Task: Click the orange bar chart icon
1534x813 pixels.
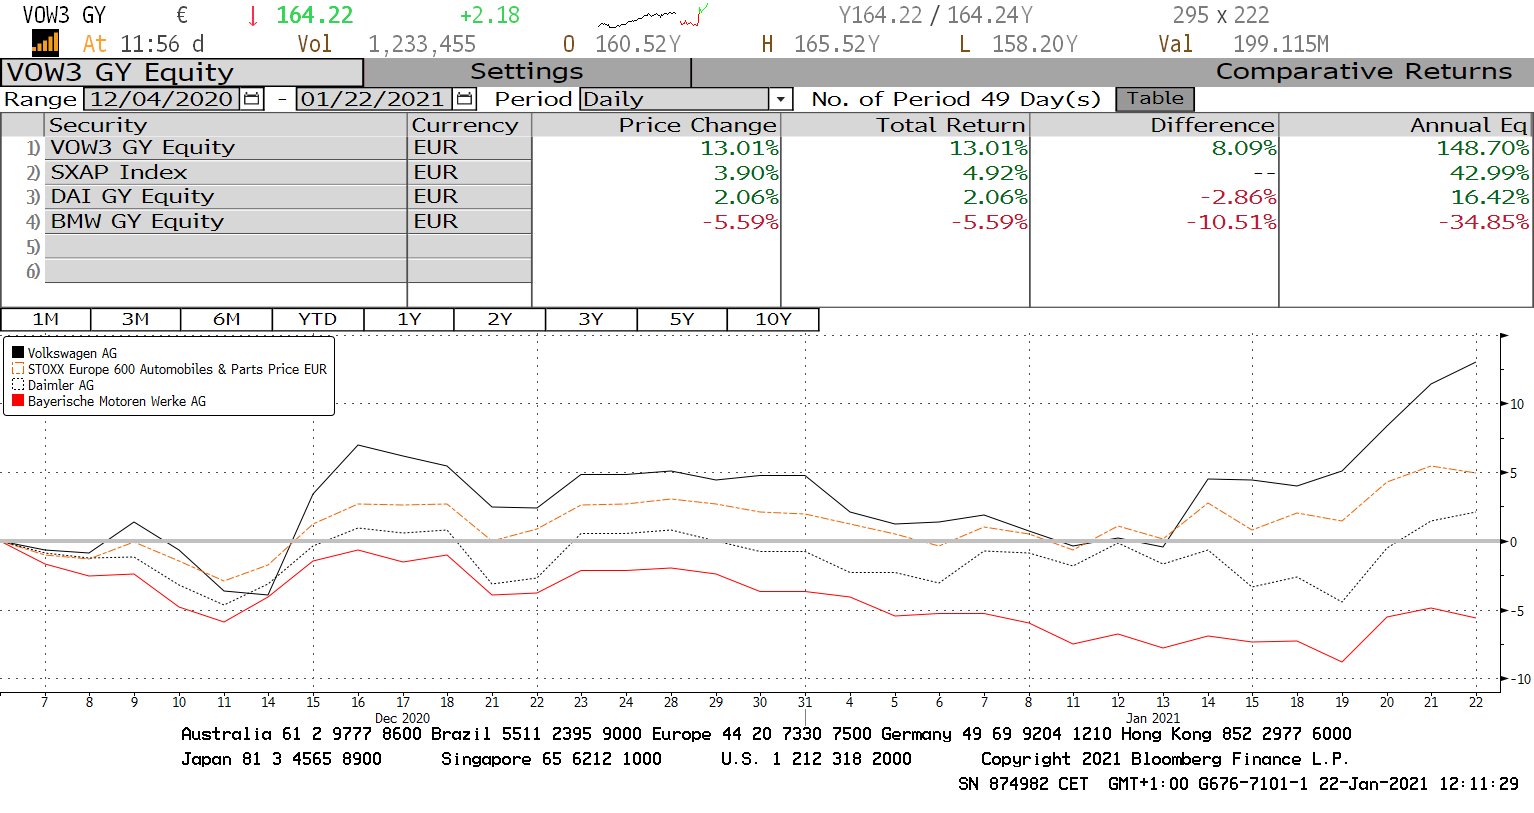Action: tap(45, 42)
